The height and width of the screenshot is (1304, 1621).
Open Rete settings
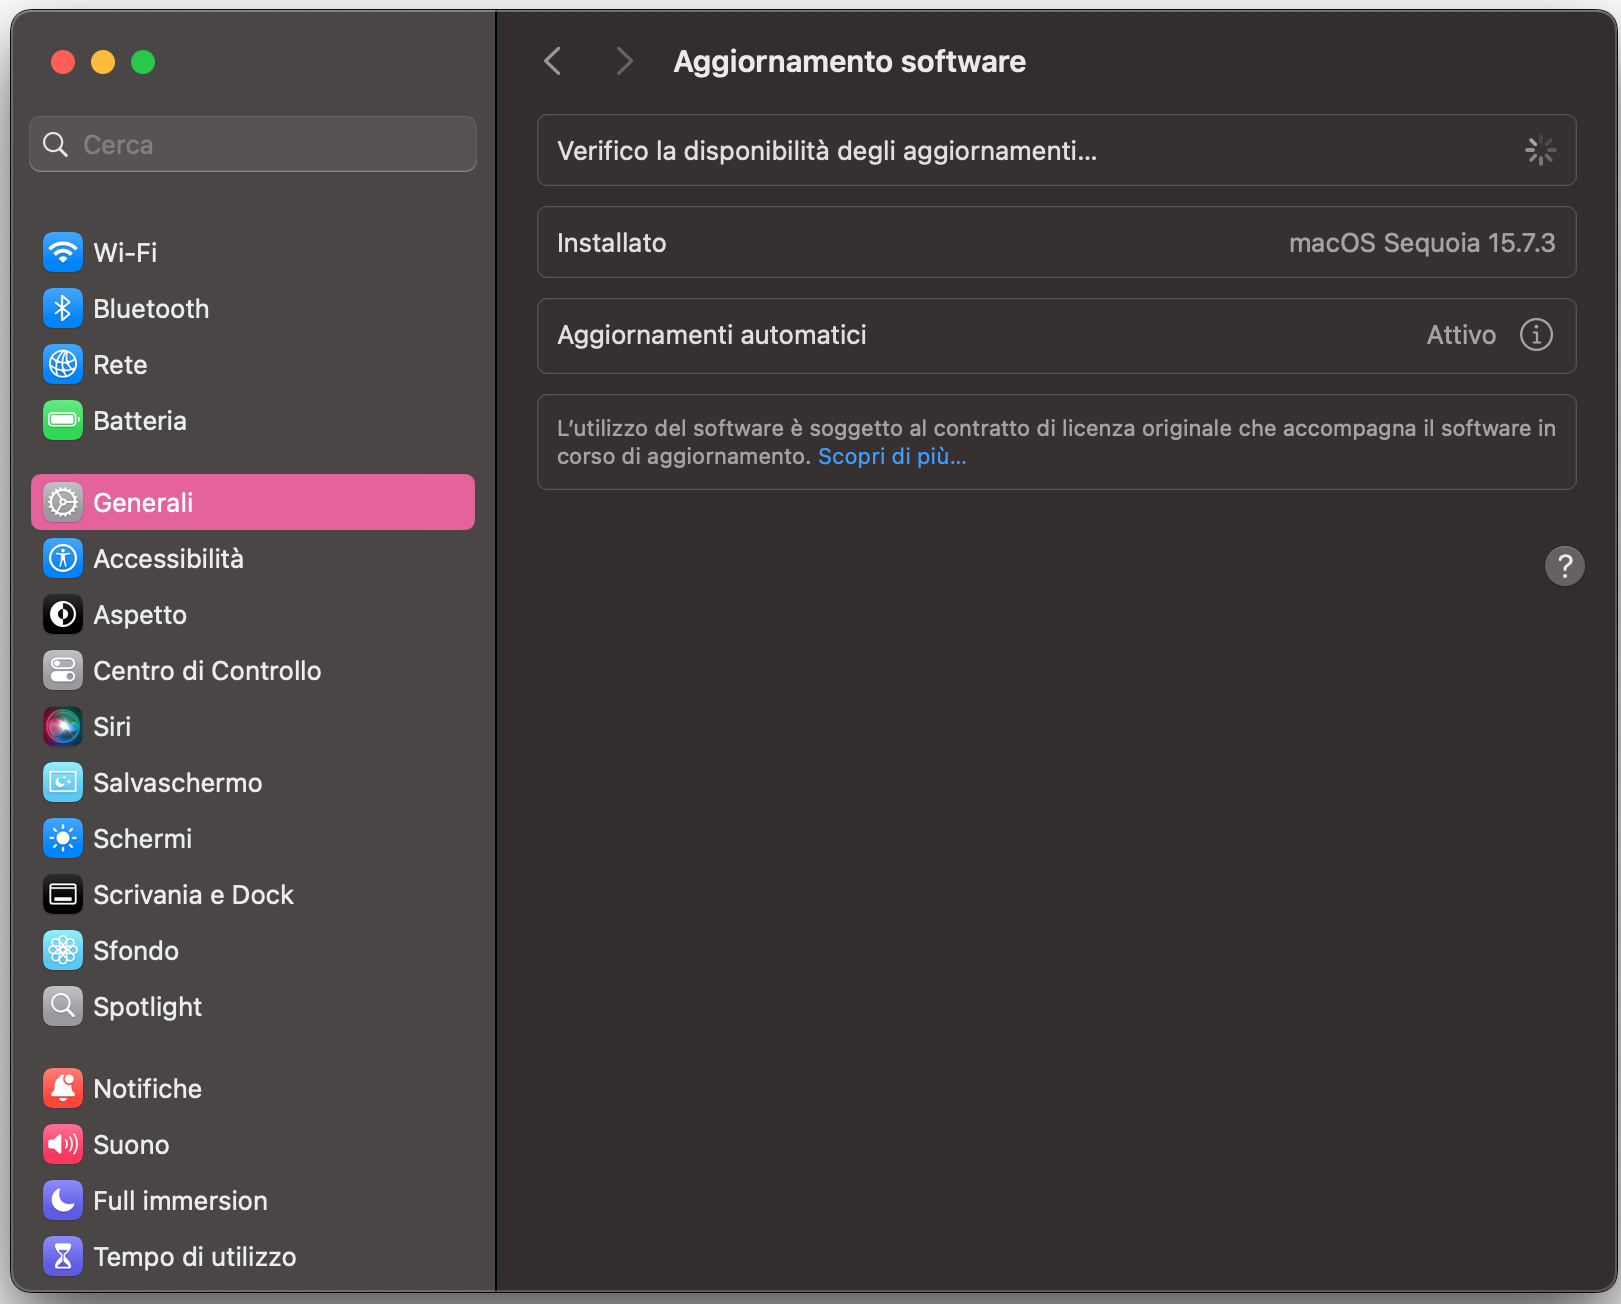point(119,364)
